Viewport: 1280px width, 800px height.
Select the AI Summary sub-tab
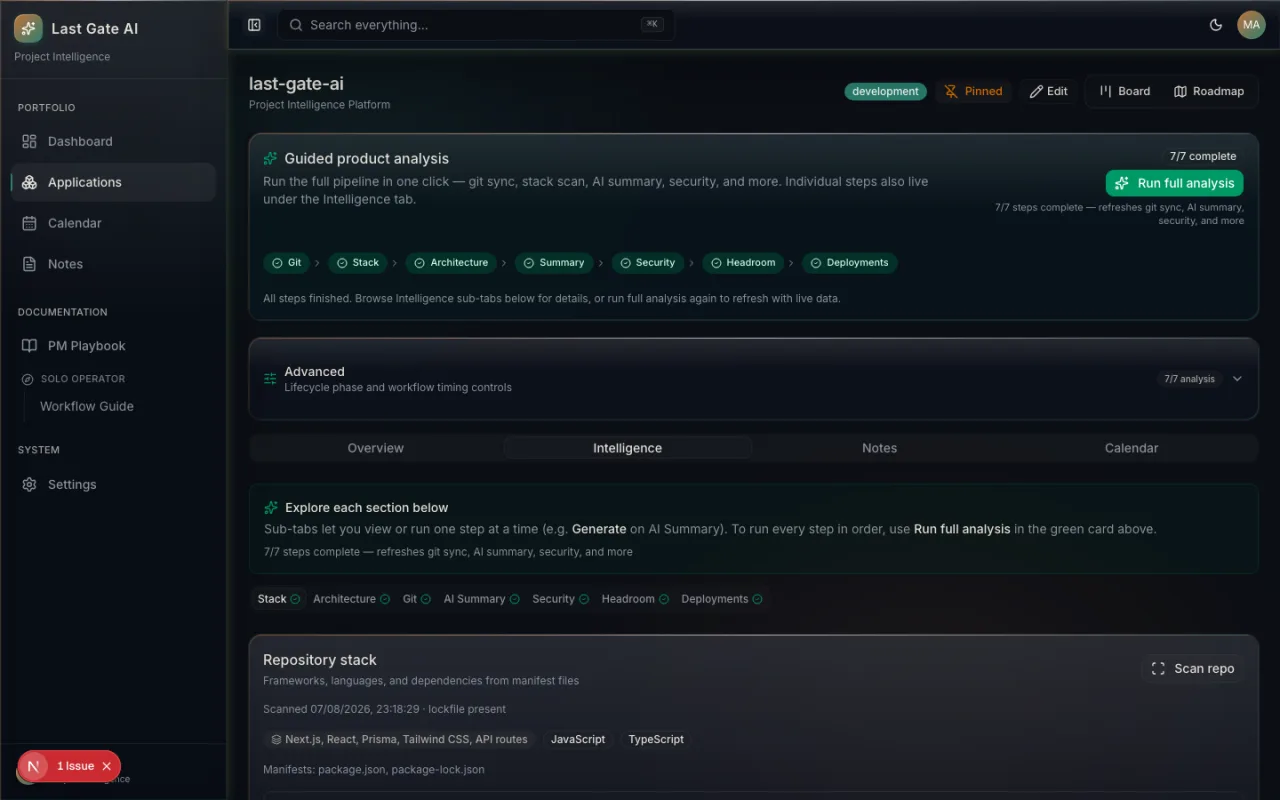tap(482, 599)
